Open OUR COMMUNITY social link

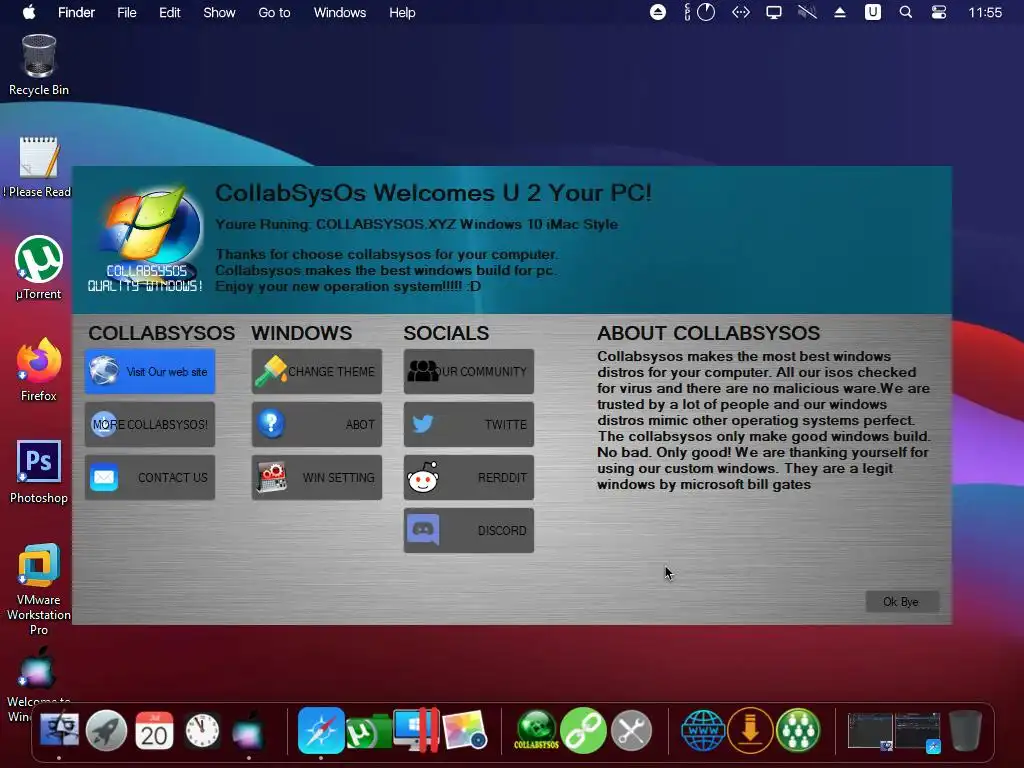click(469, 372)
